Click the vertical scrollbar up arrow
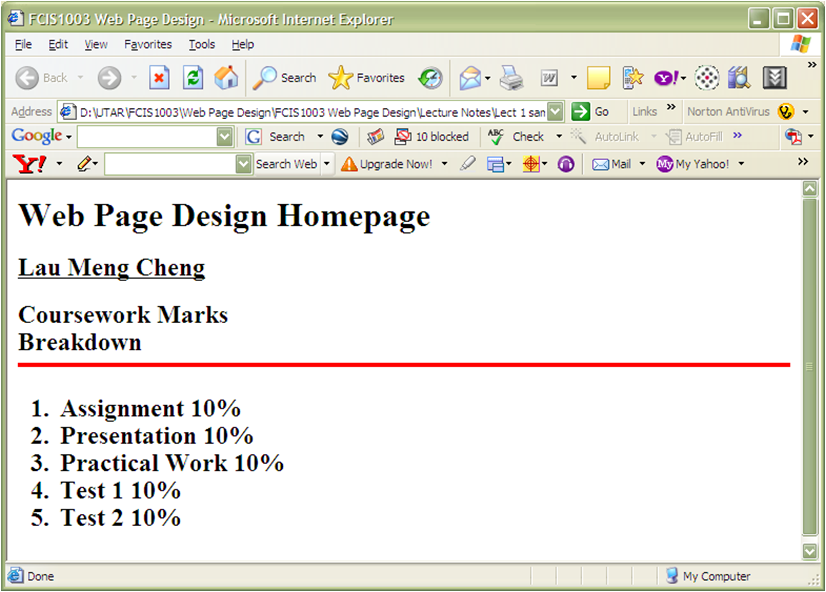 (810, 189)
